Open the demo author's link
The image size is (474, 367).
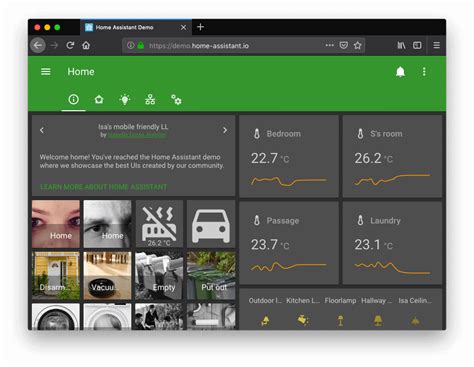[x=137, y=135]
